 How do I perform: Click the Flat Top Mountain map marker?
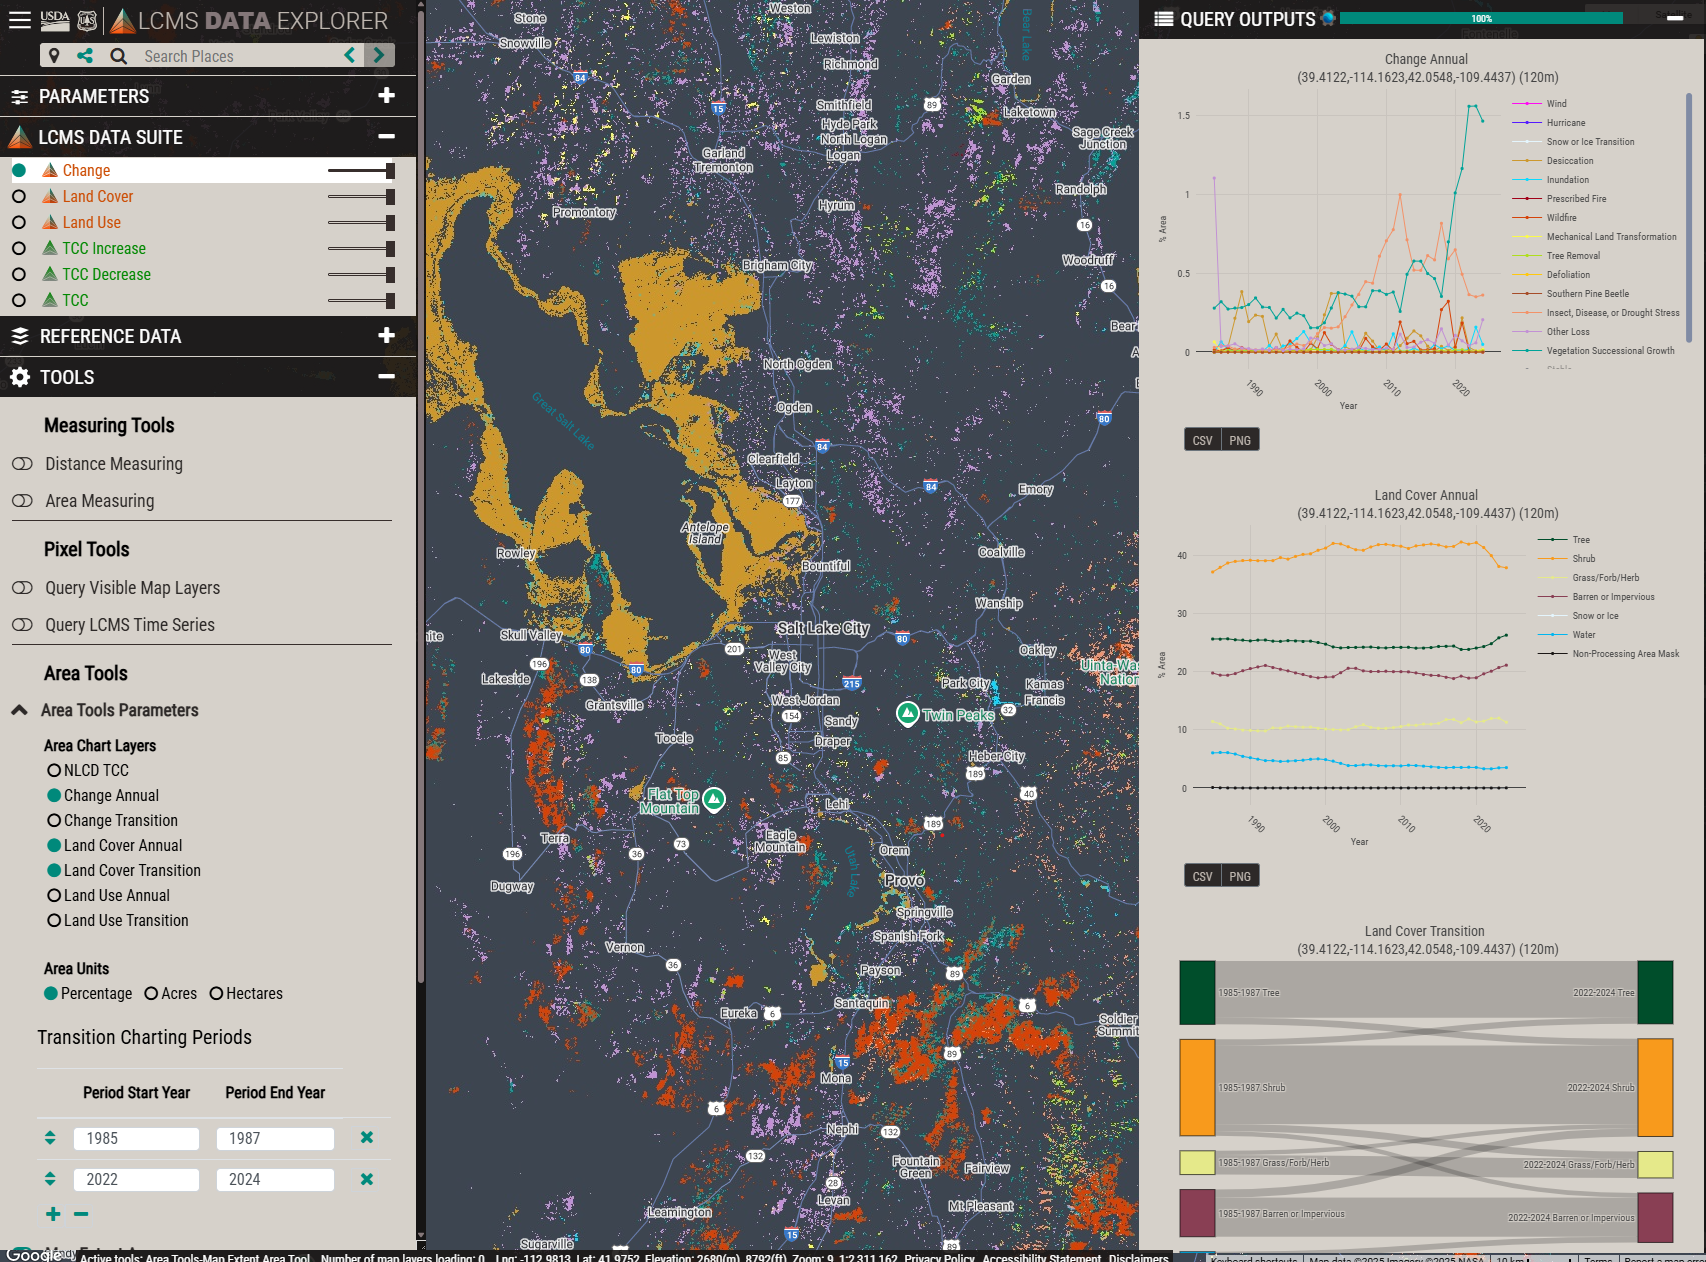tap(712, 800)
